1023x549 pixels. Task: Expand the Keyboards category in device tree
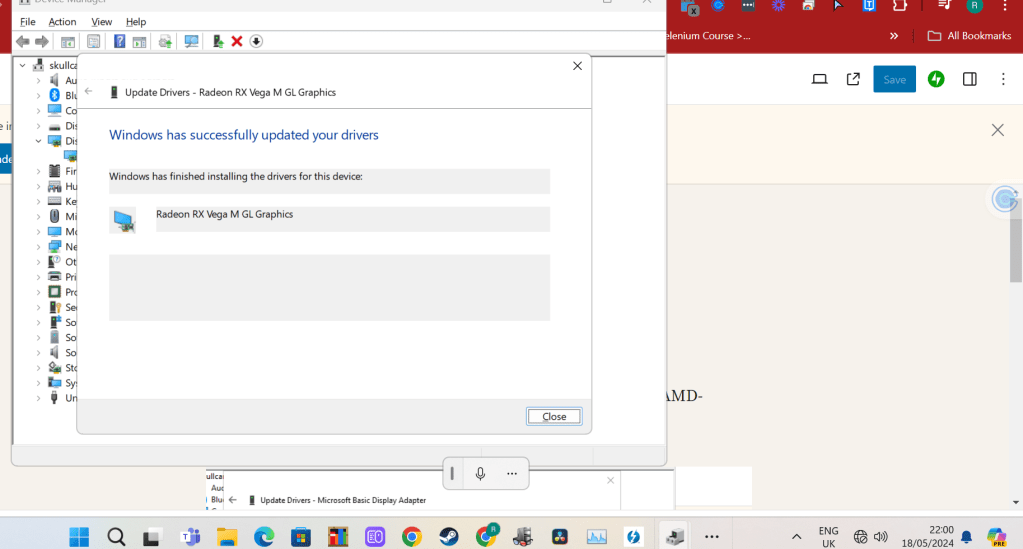click(x=38, y=201)
